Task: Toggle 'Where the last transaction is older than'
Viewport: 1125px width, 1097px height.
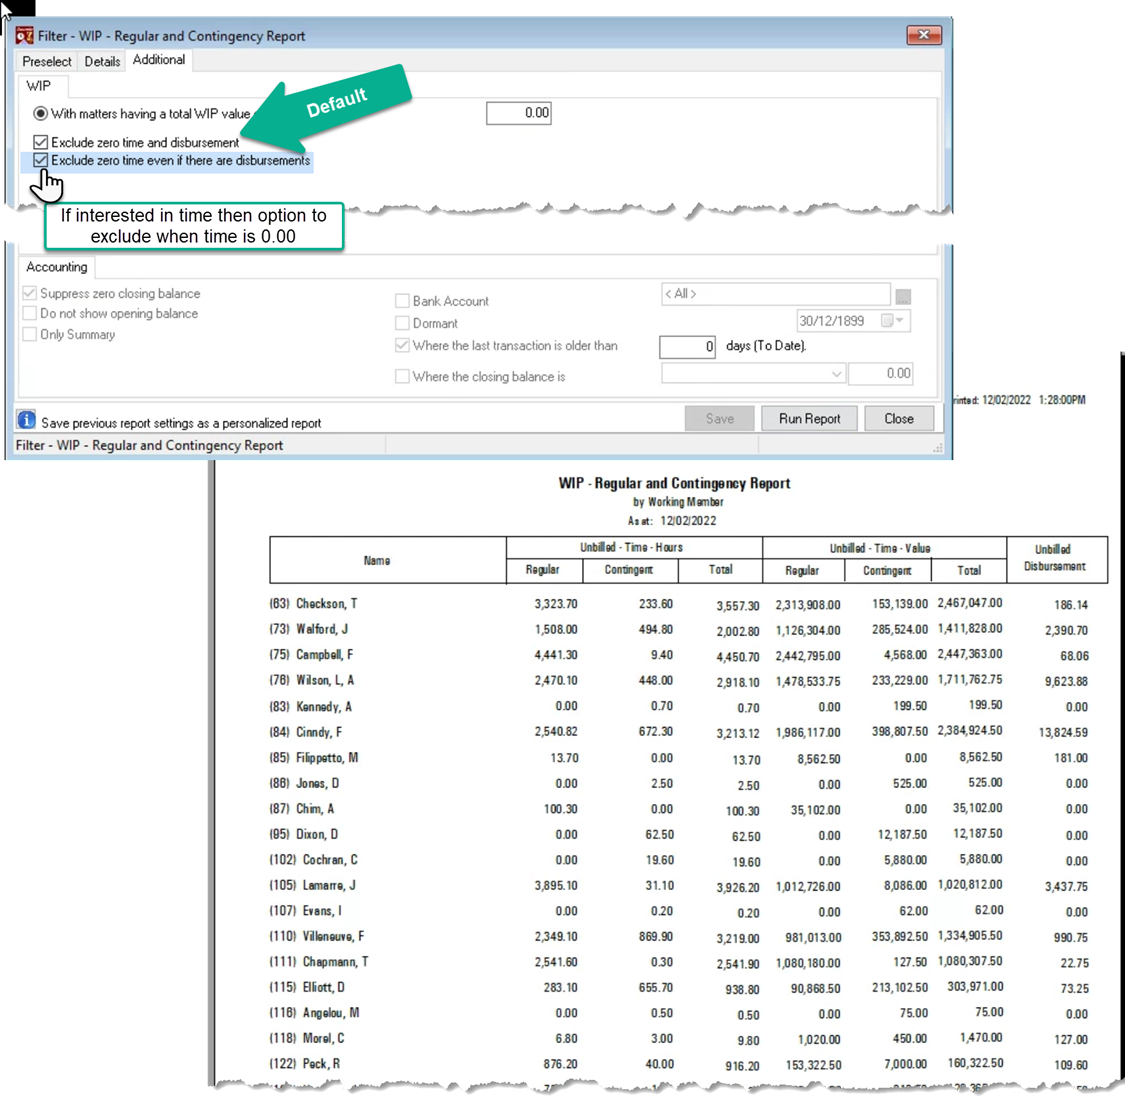Action: 403,345
